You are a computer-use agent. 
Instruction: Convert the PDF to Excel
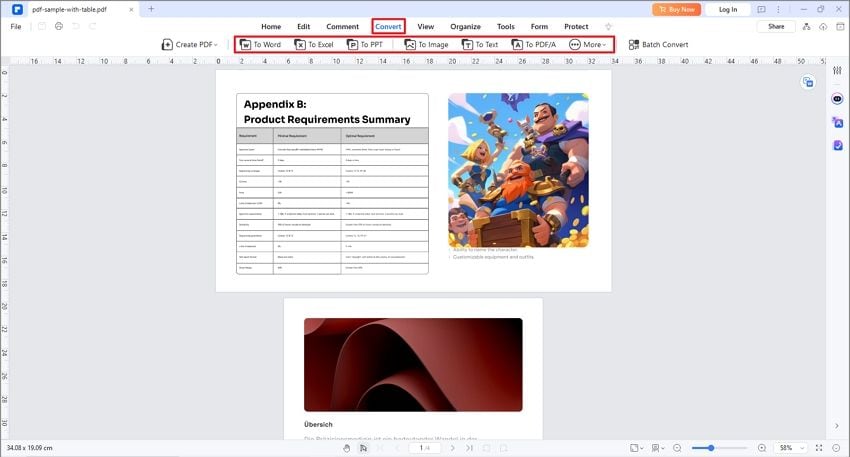coord(314,44)
